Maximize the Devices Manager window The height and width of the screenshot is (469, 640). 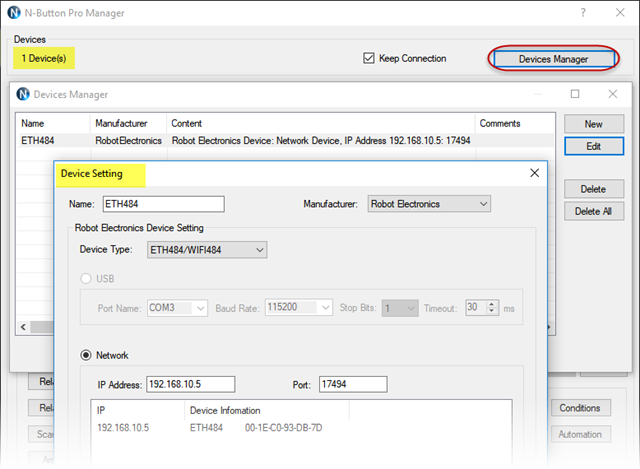tap(575, 94)
